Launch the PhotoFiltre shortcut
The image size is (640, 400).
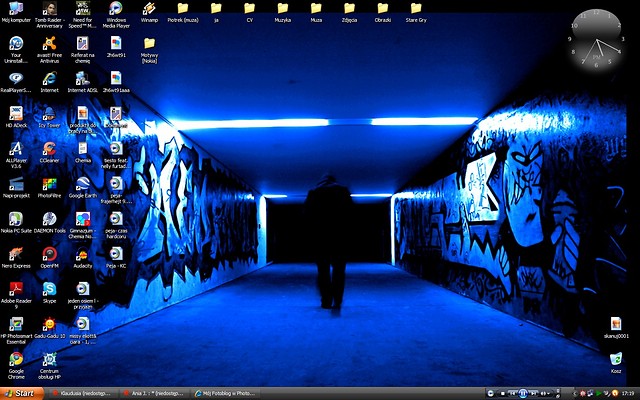click(x=49, y=188)
